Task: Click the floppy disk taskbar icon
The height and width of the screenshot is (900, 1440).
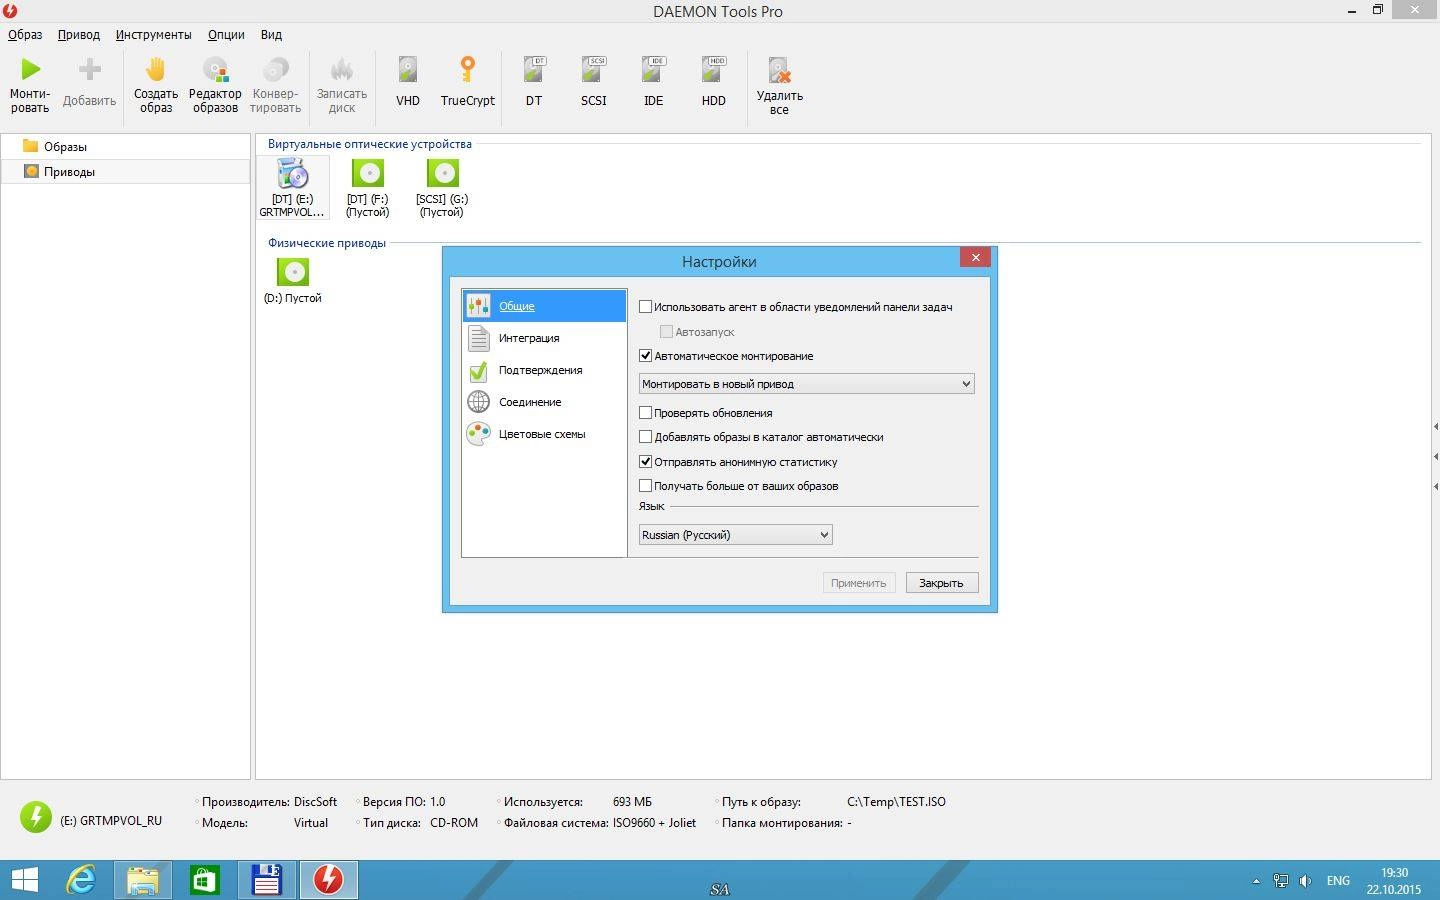Action: pyautogui.click(x=266, y=880)
